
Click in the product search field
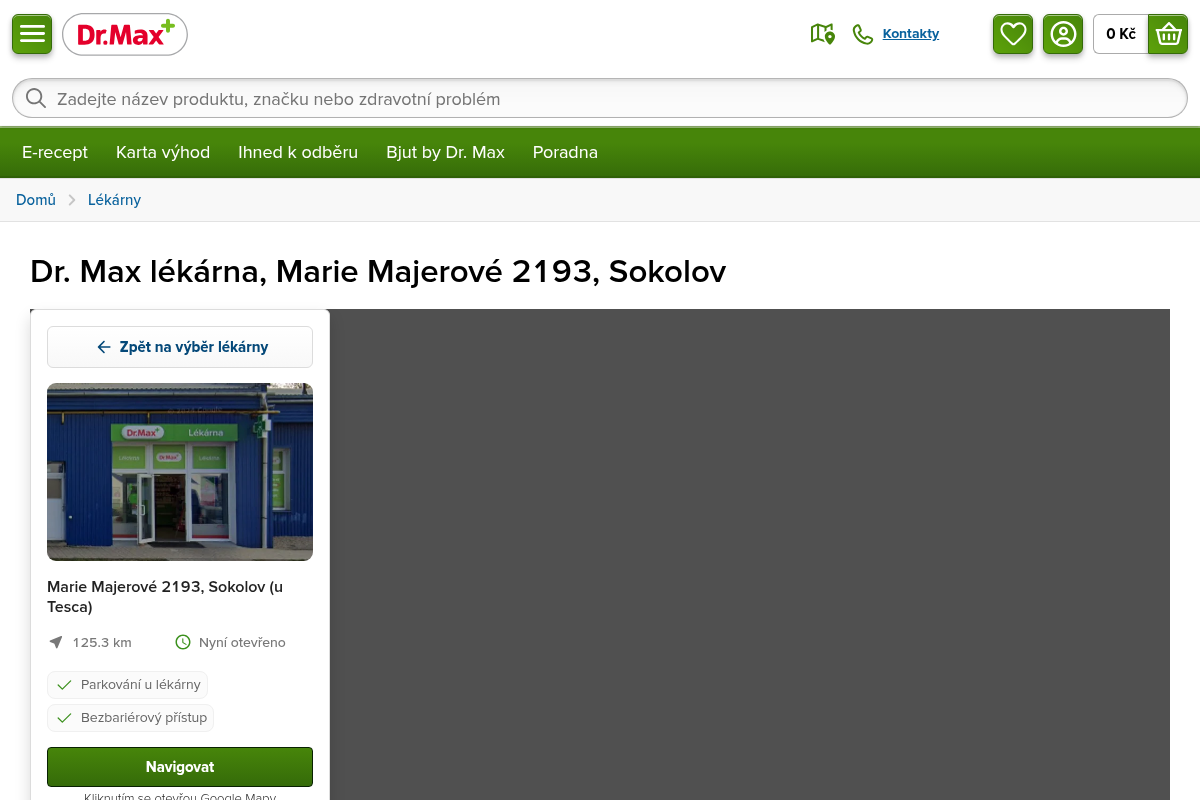(x=600, y=99)
